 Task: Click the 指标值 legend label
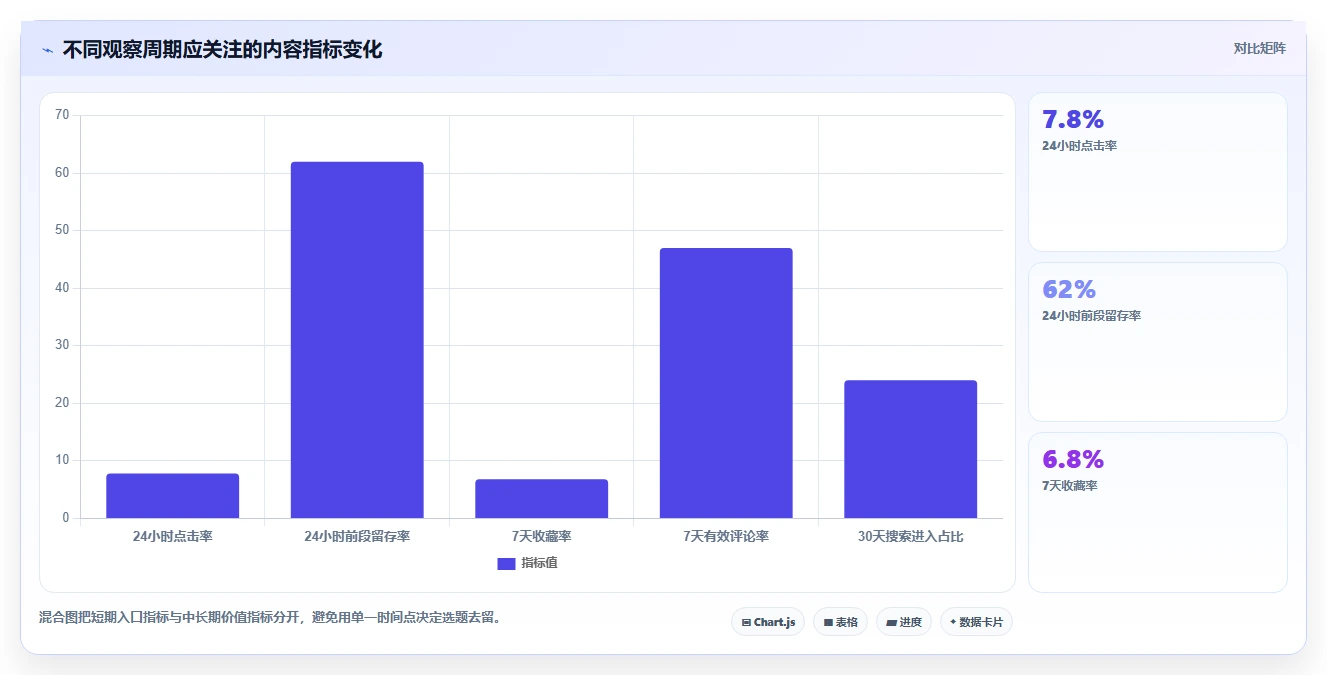(539, 563)
